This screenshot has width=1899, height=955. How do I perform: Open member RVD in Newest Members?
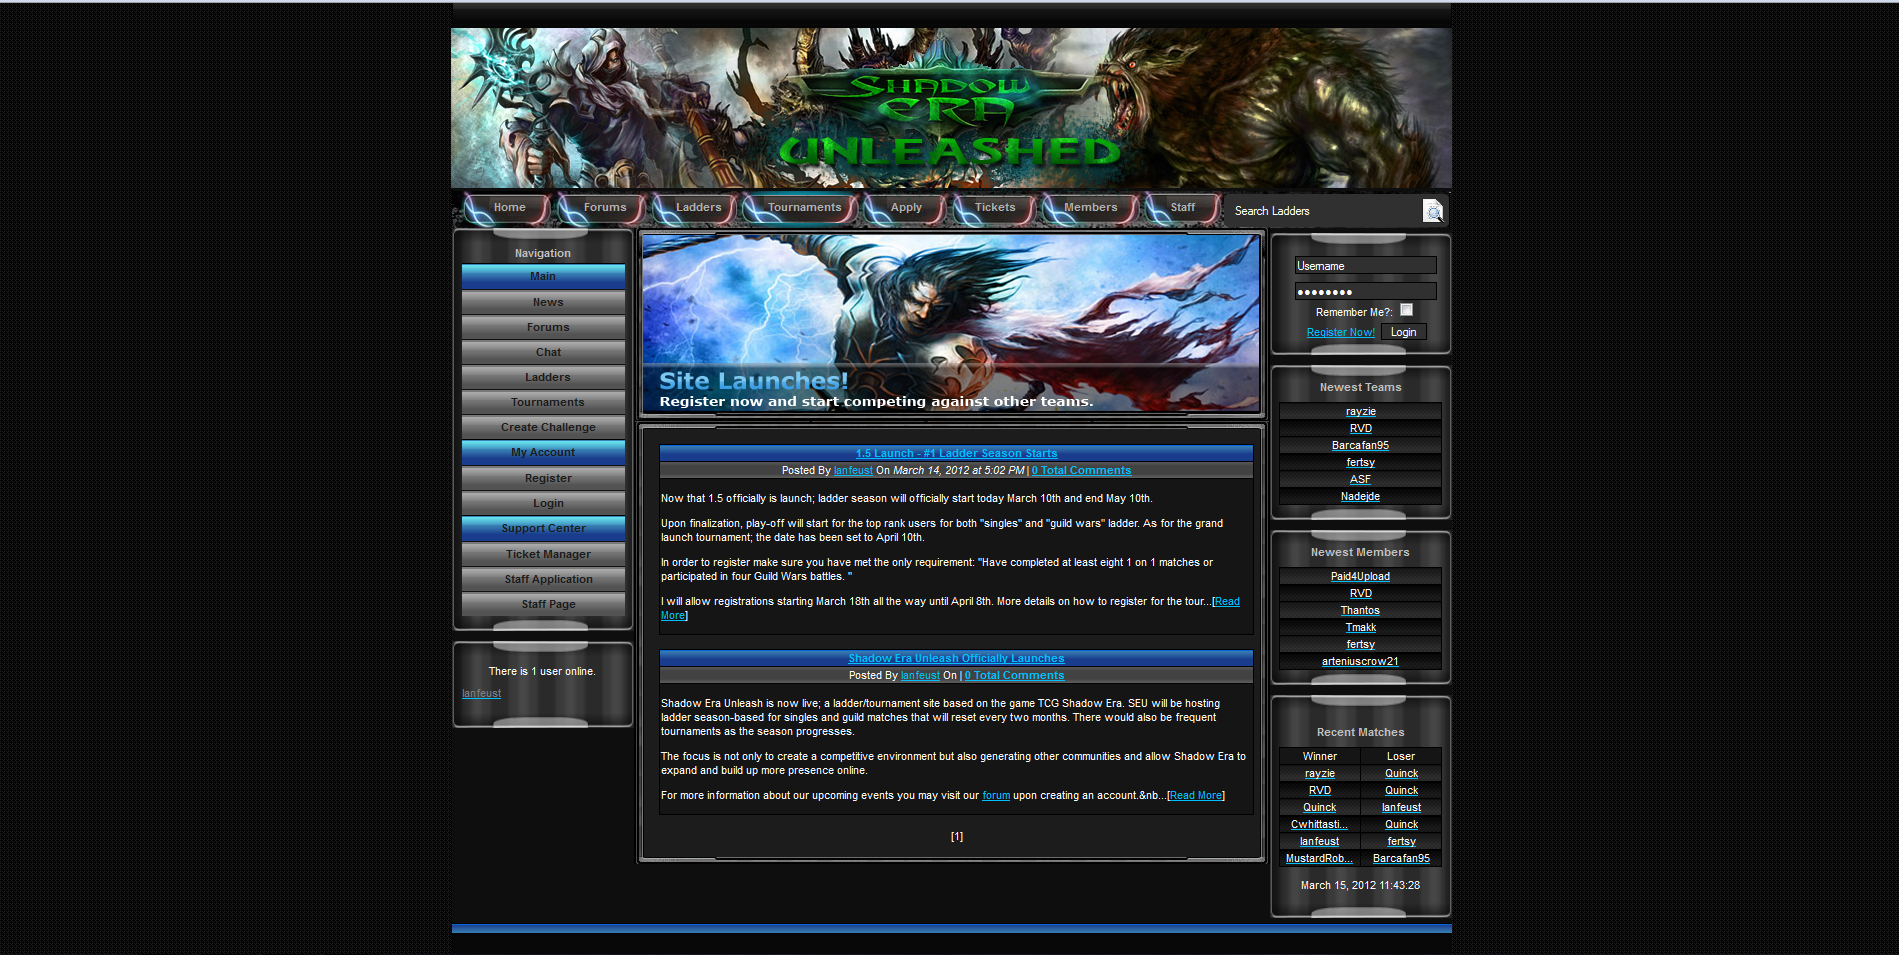pos(1360,594)
